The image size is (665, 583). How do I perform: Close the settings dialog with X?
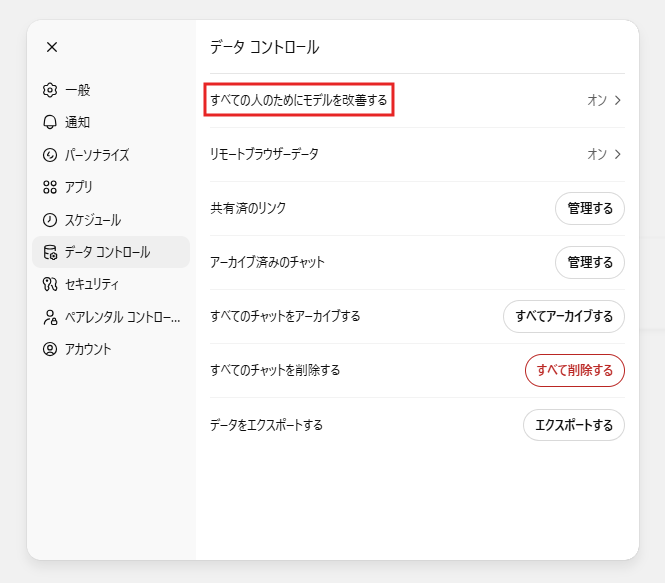[x=52, y=47]
